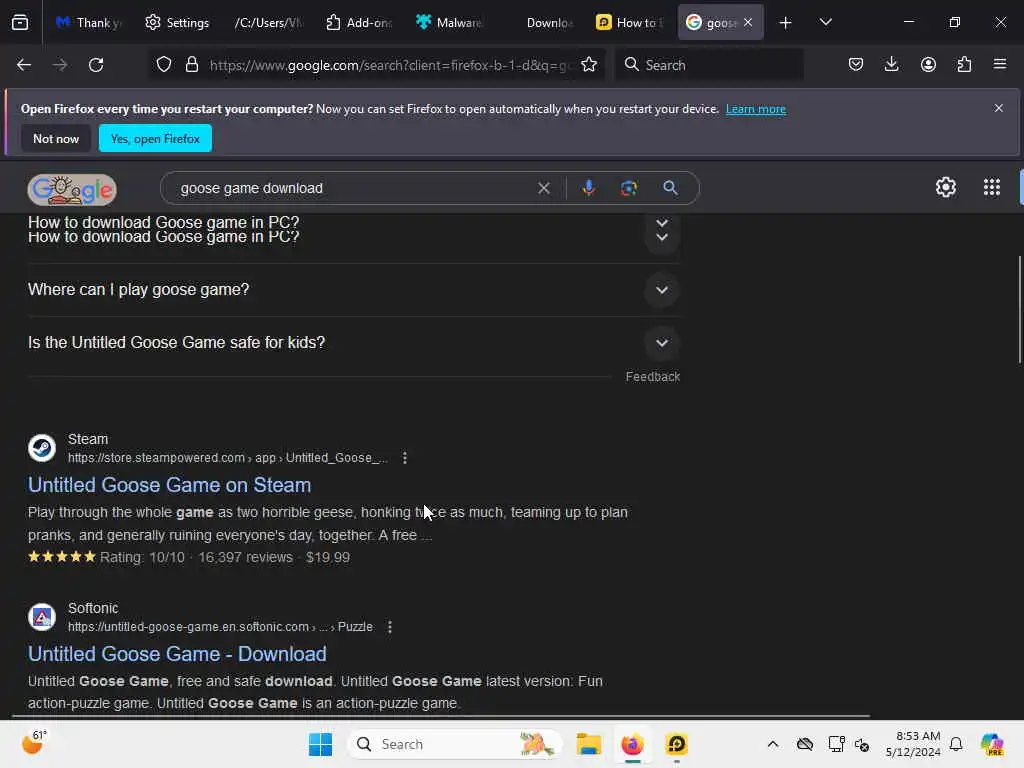The width and height of the screenshot is (1024, 768).
Task: Clear the Google search query
Action: point(543,188)
